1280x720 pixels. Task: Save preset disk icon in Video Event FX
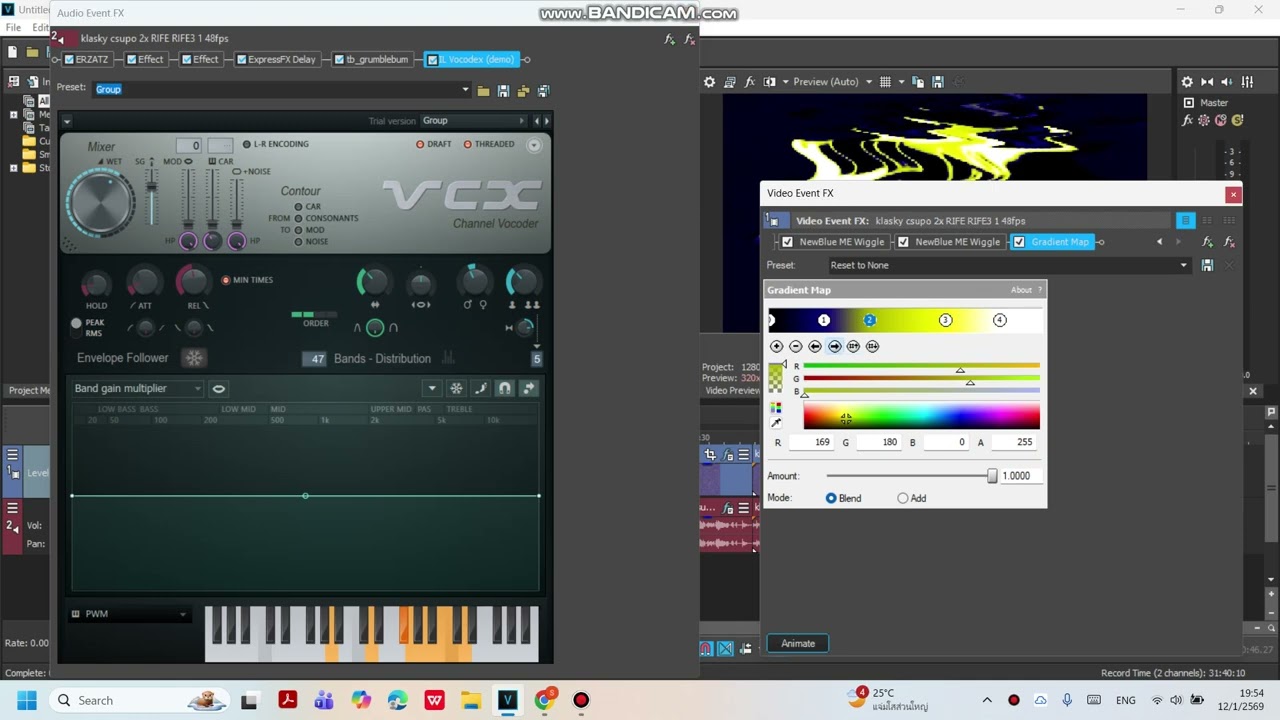coord(1207,265)
